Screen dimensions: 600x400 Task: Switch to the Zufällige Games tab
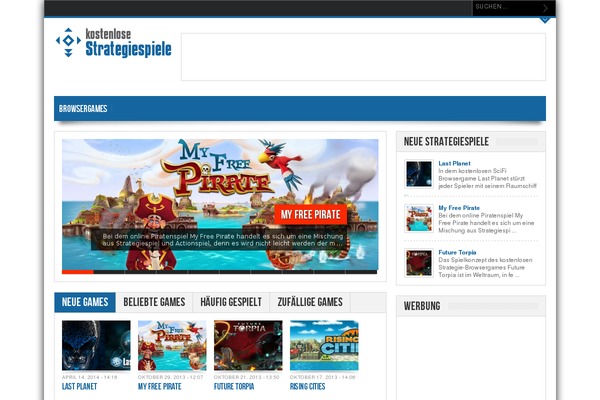(x=310, y=302)
